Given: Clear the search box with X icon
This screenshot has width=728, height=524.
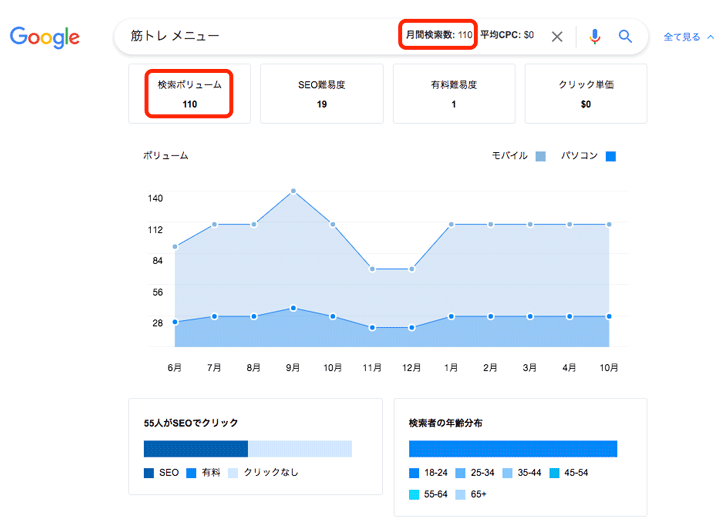Looking at the screenshot, I should click(557, 37).
